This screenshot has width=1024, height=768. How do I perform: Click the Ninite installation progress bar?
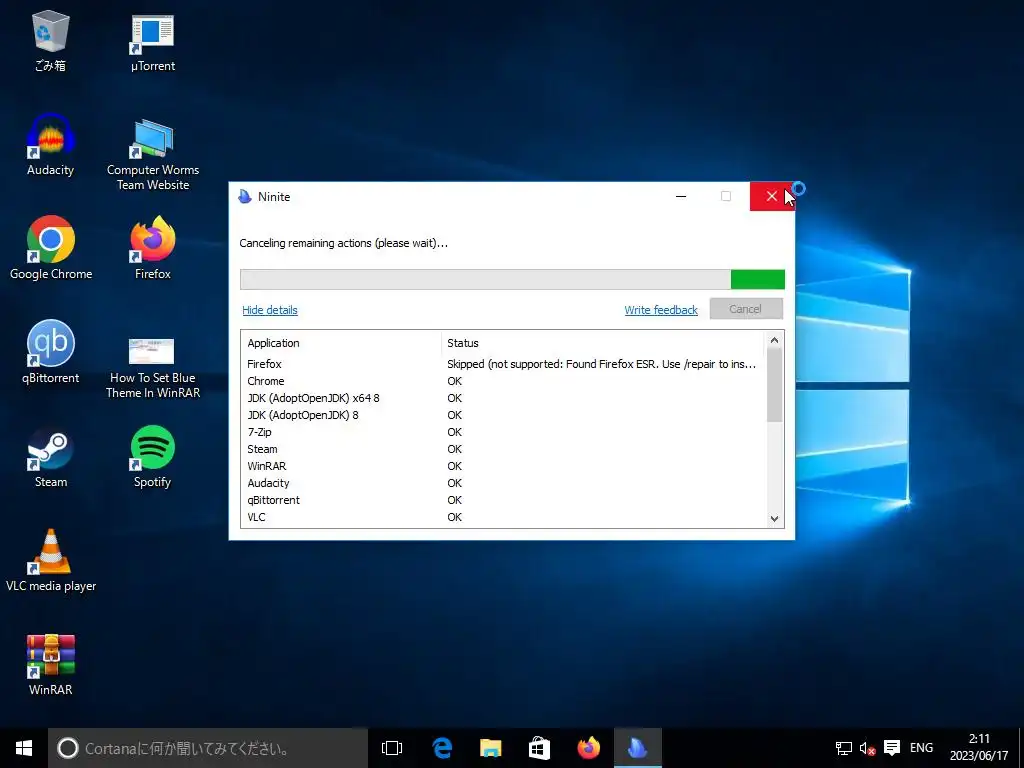tap(512, 280)
